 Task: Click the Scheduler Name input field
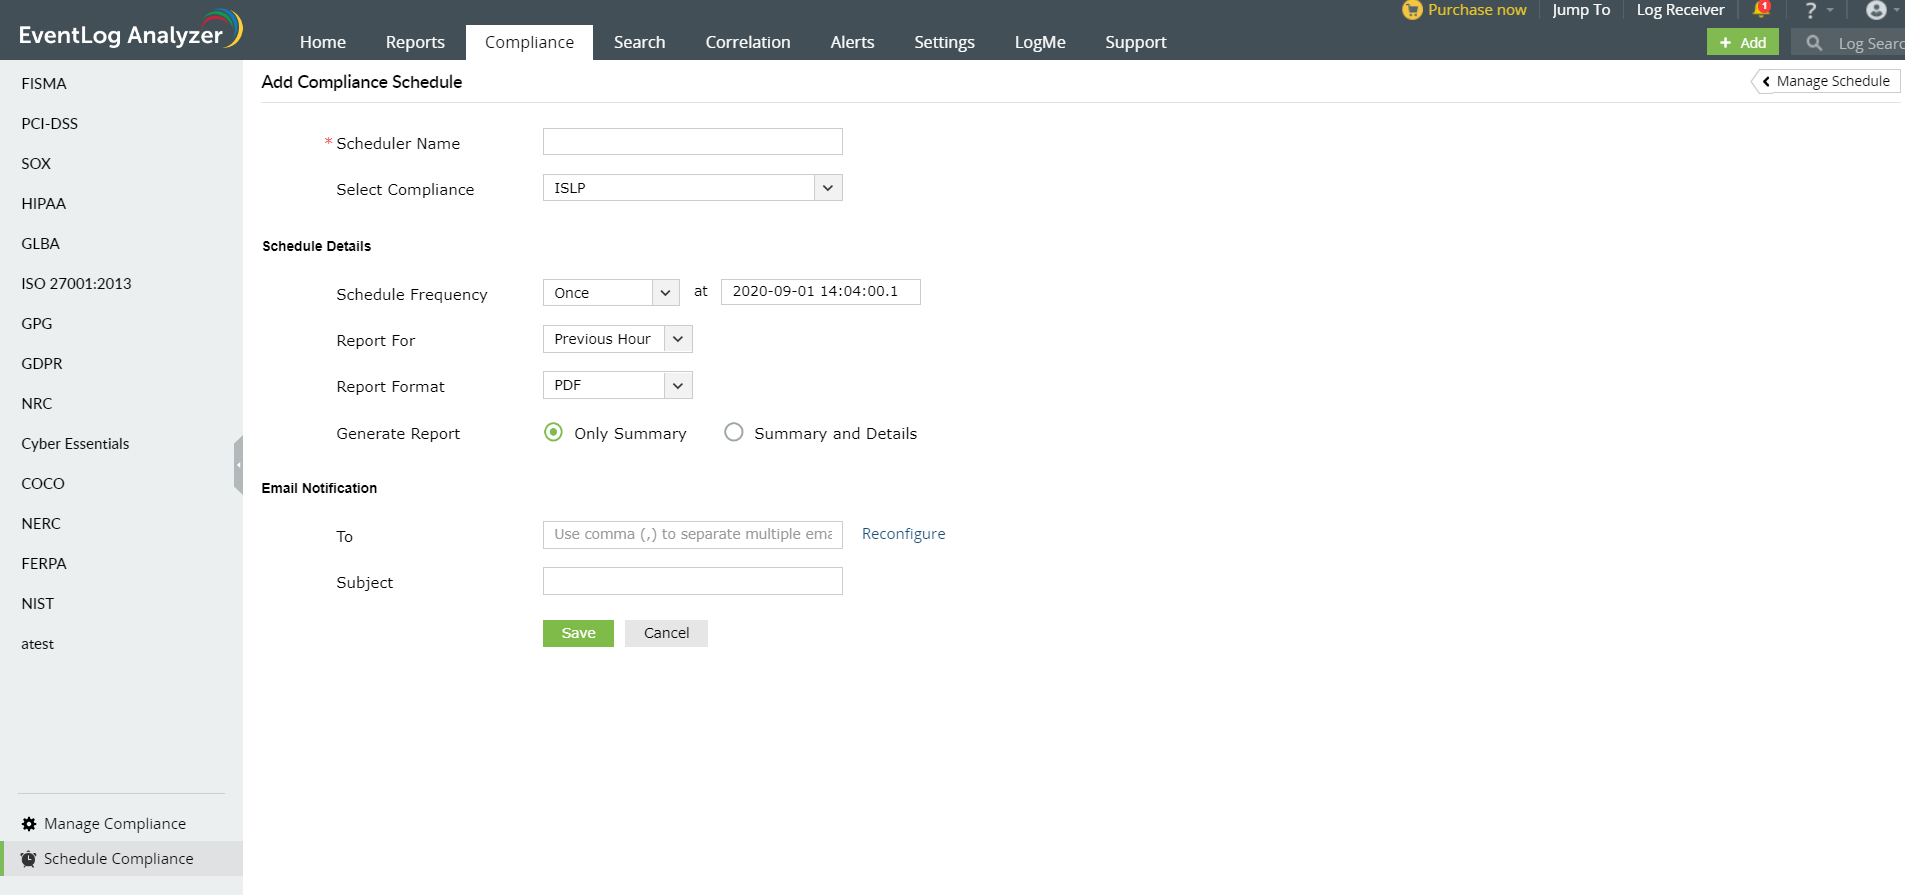tap(692, 142)
